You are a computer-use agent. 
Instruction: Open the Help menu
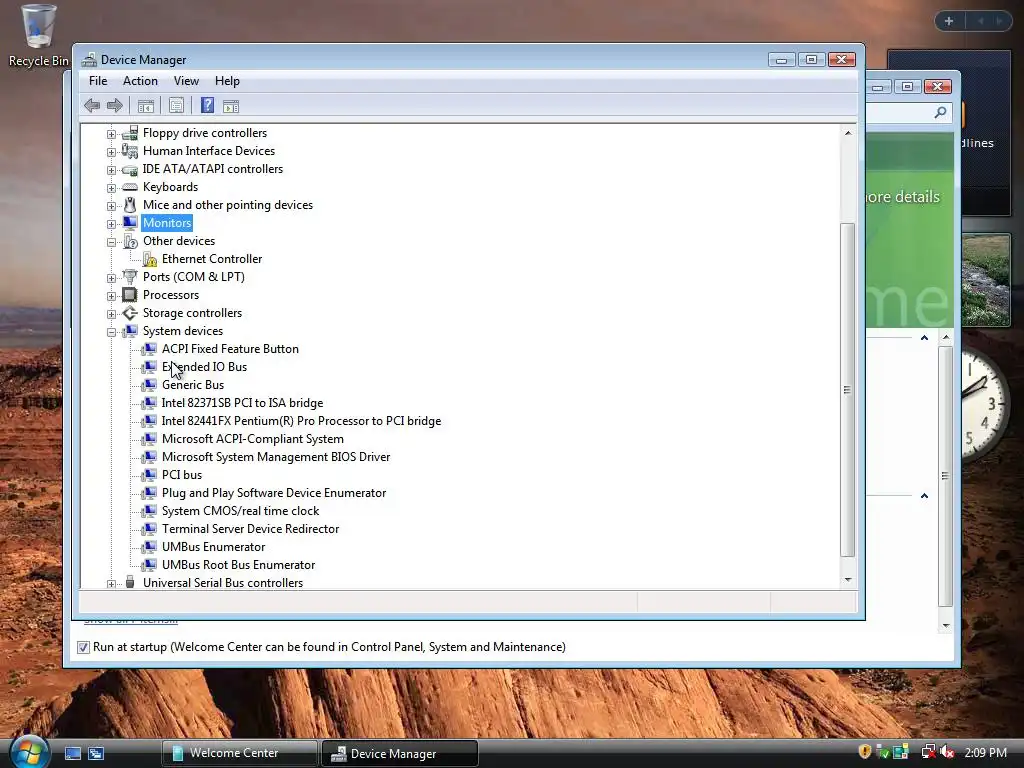(x=227, y=81)
